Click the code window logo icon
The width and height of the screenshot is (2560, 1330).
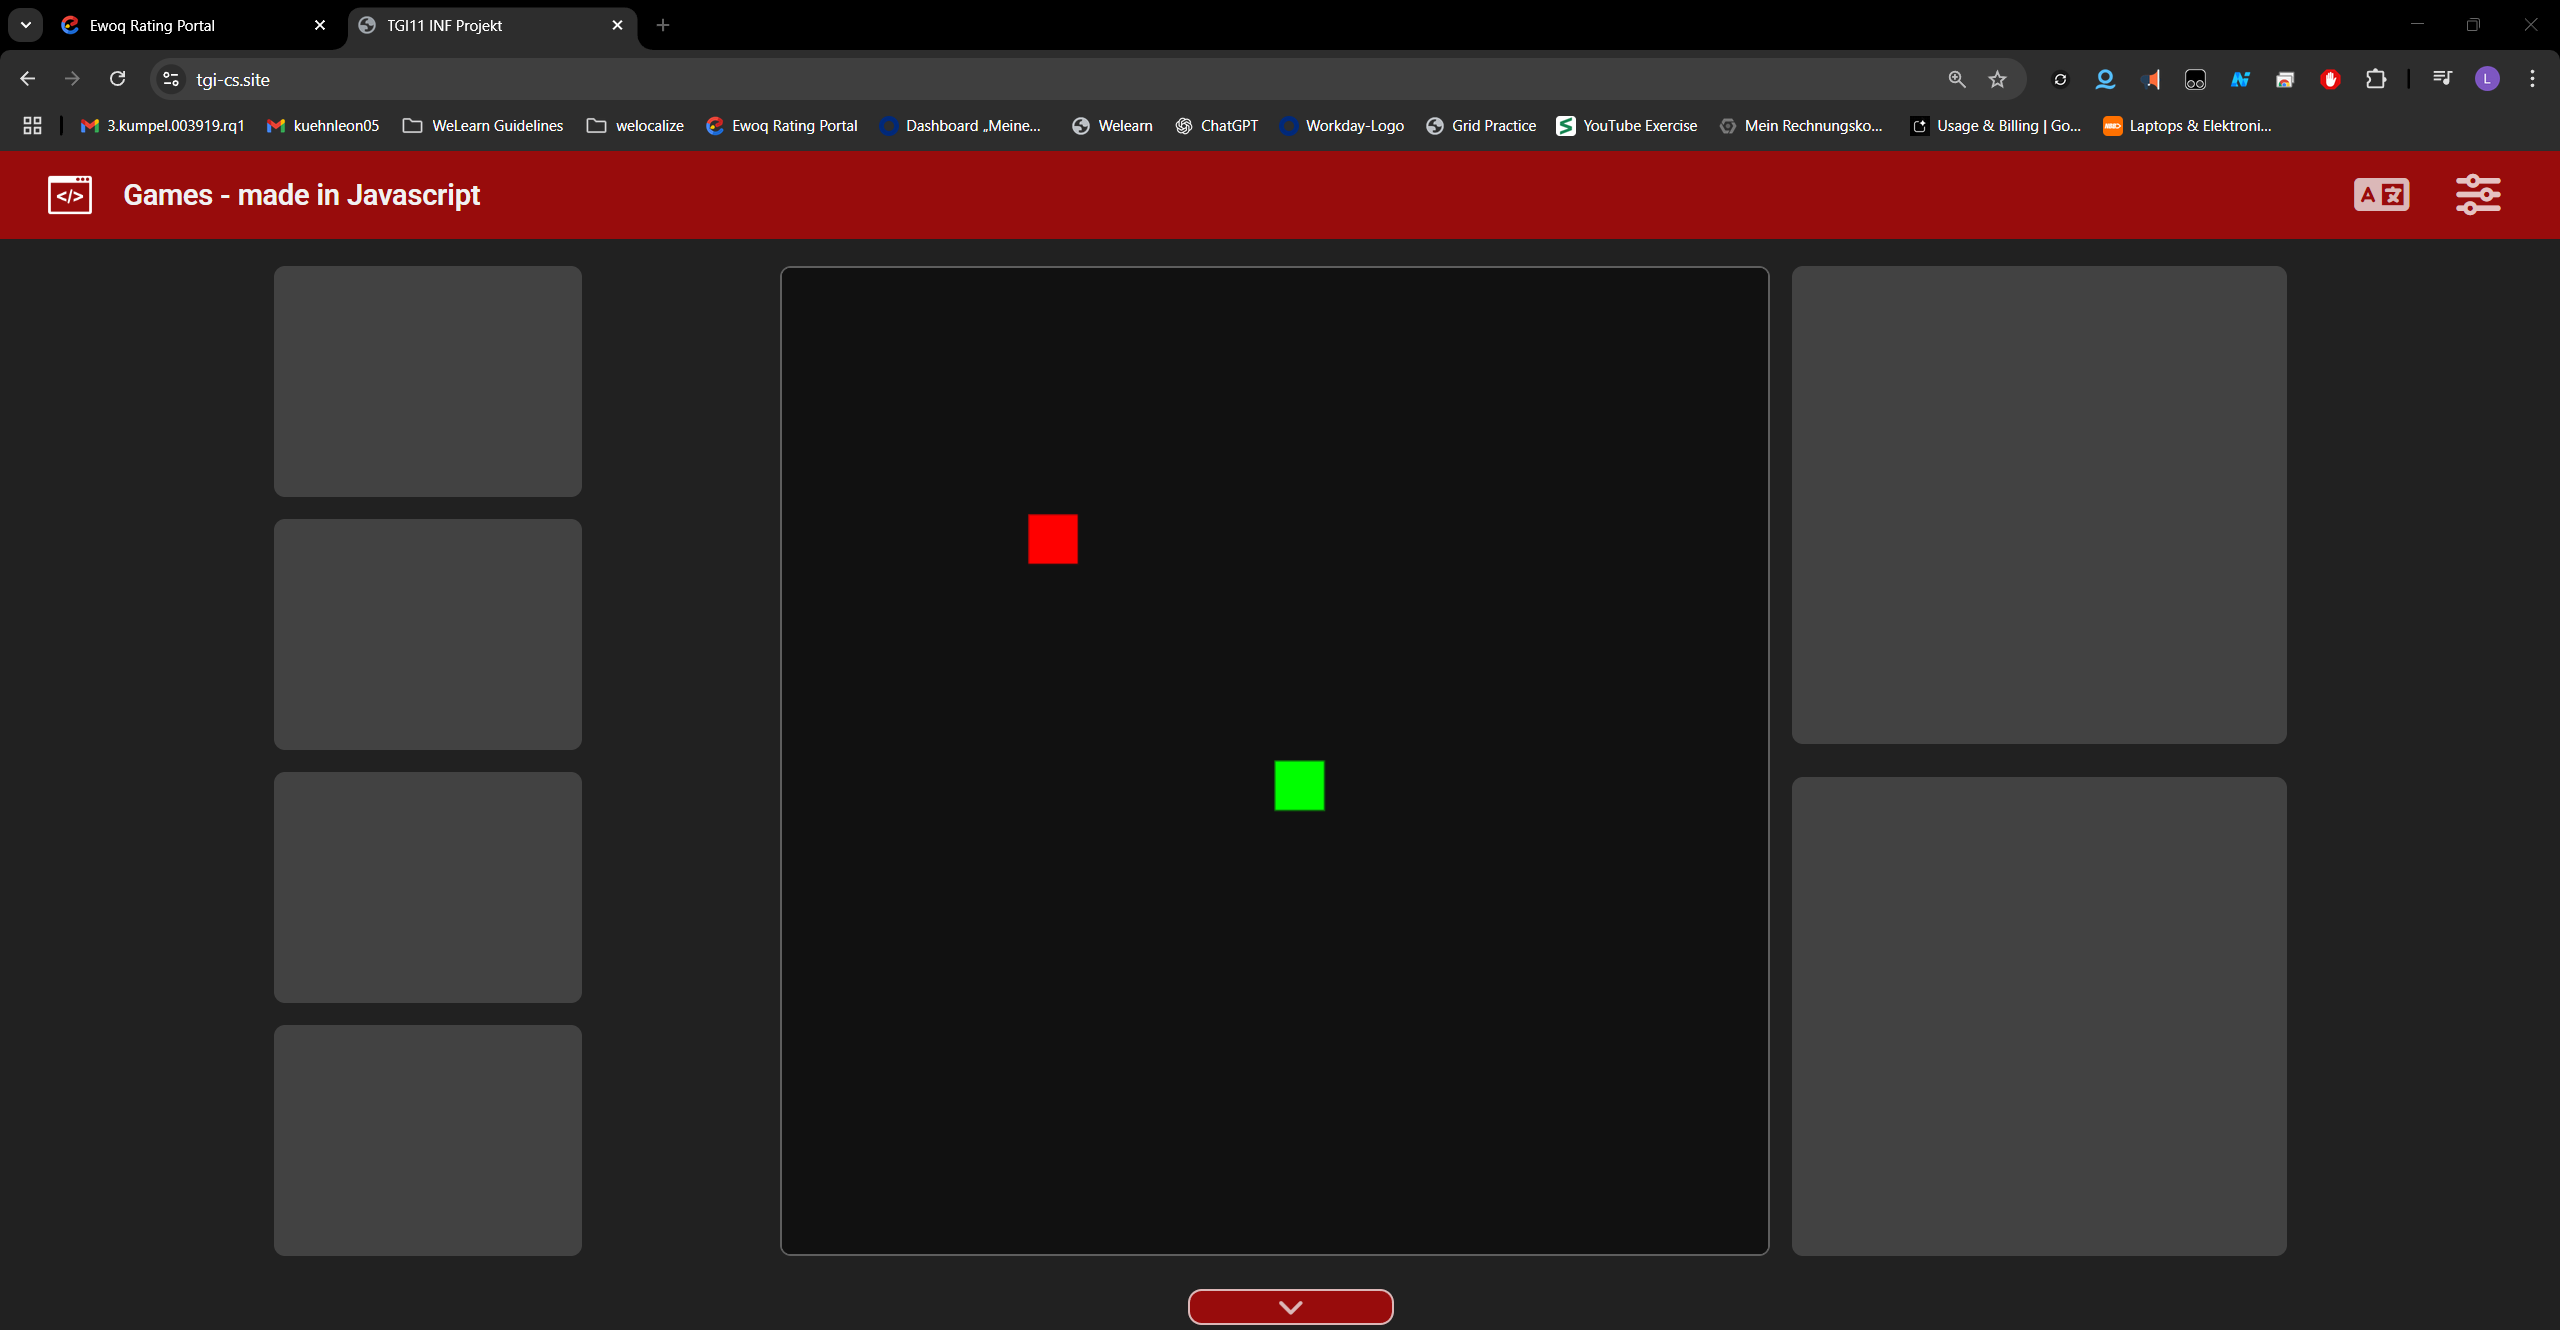click(x=70, y=195)
